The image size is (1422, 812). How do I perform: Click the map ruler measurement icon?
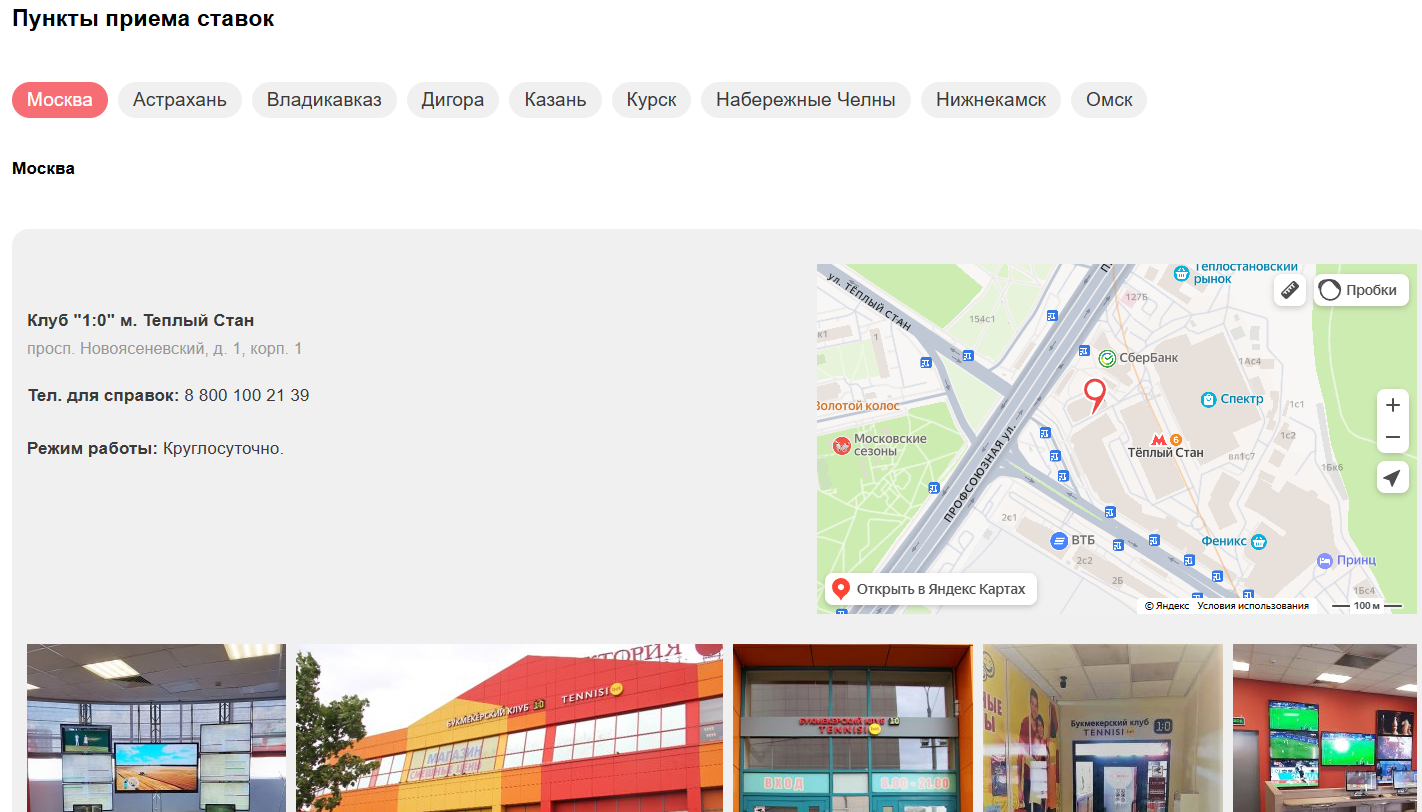1290,291
